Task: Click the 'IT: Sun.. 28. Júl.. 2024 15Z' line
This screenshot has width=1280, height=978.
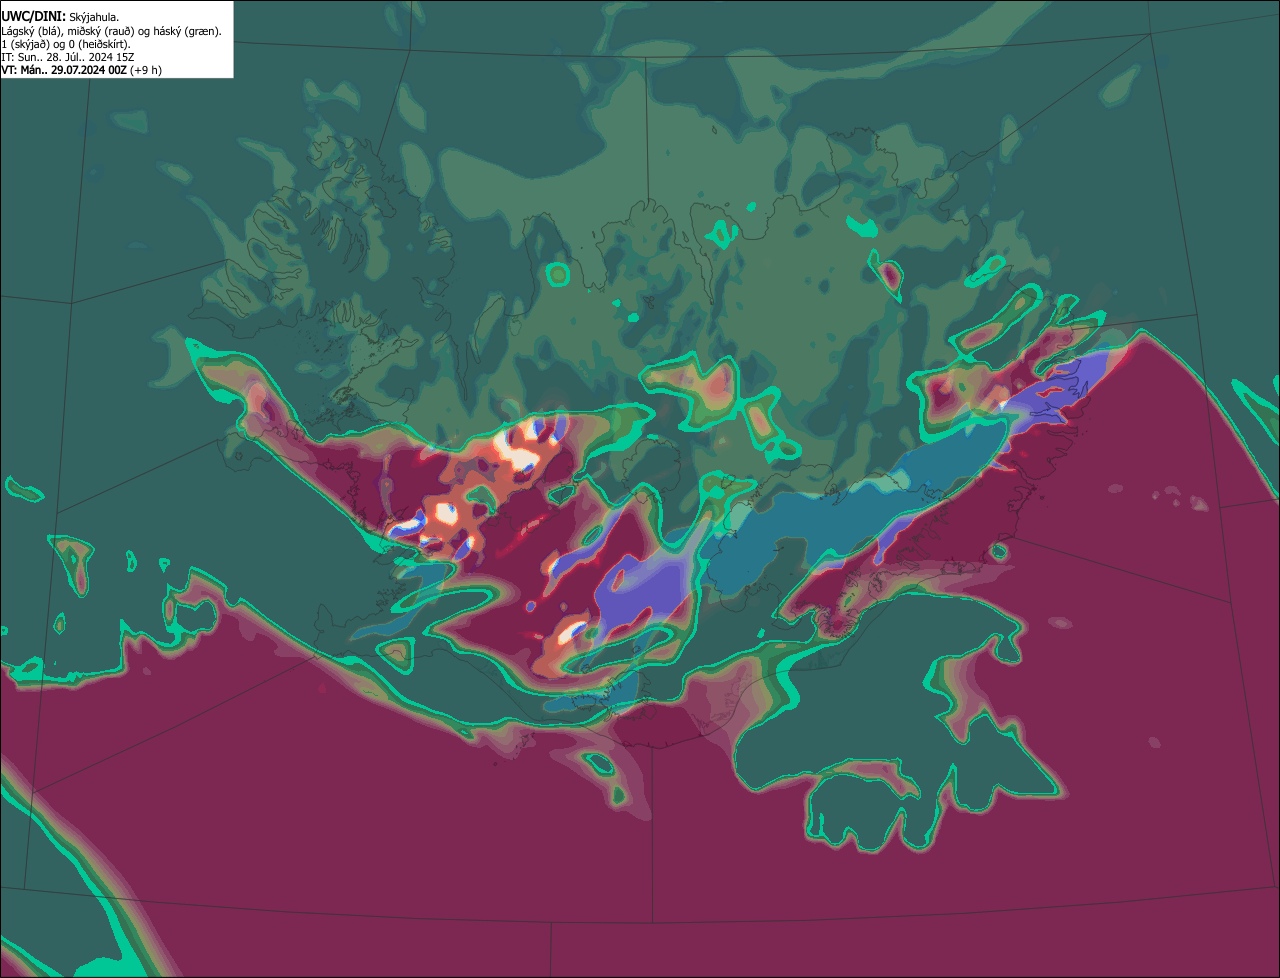Action: point(68,57)
